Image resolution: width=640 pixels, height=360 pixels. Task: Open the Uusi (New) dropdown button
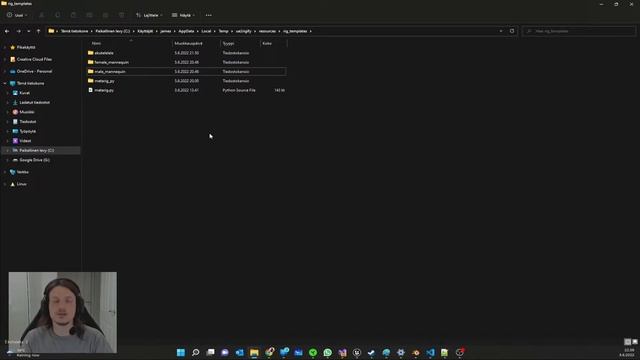pos(17,15)
